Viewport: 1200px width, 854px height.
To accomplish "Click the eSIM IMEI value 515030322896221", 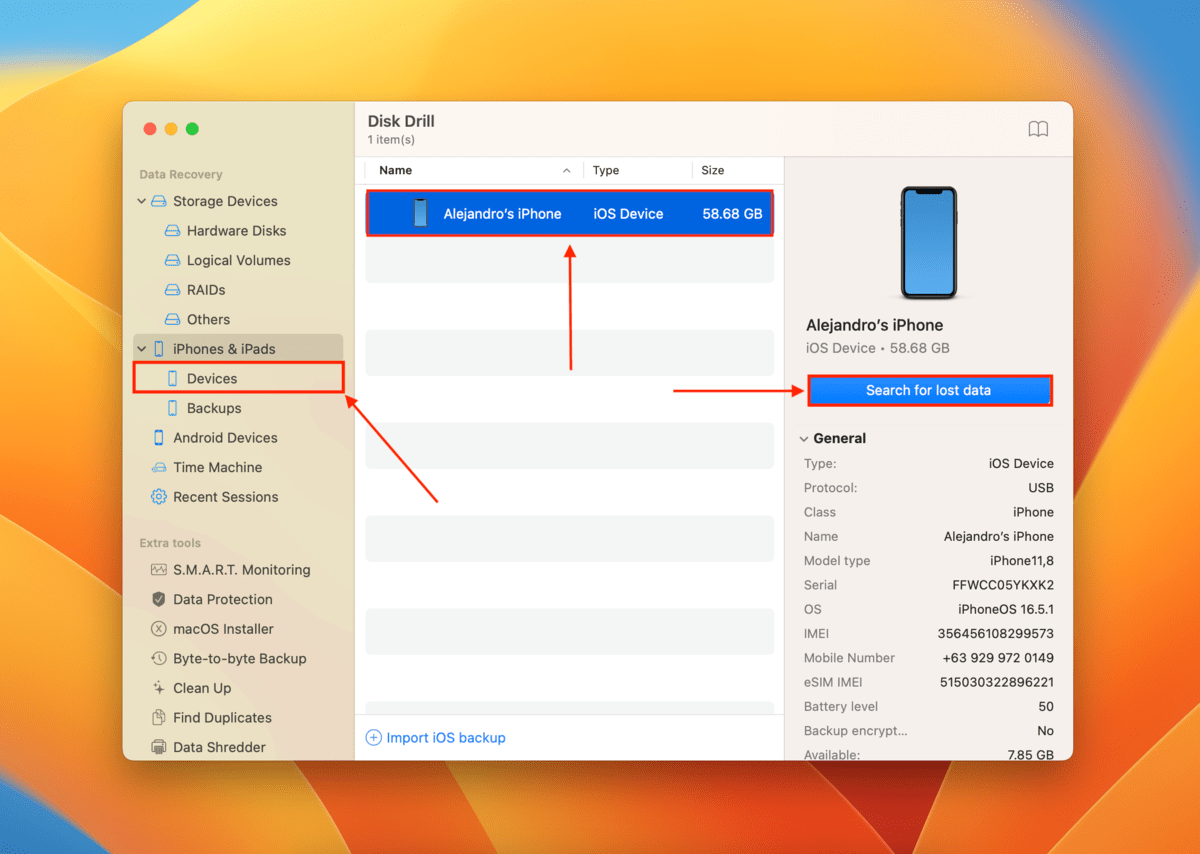I will [996, 682].
